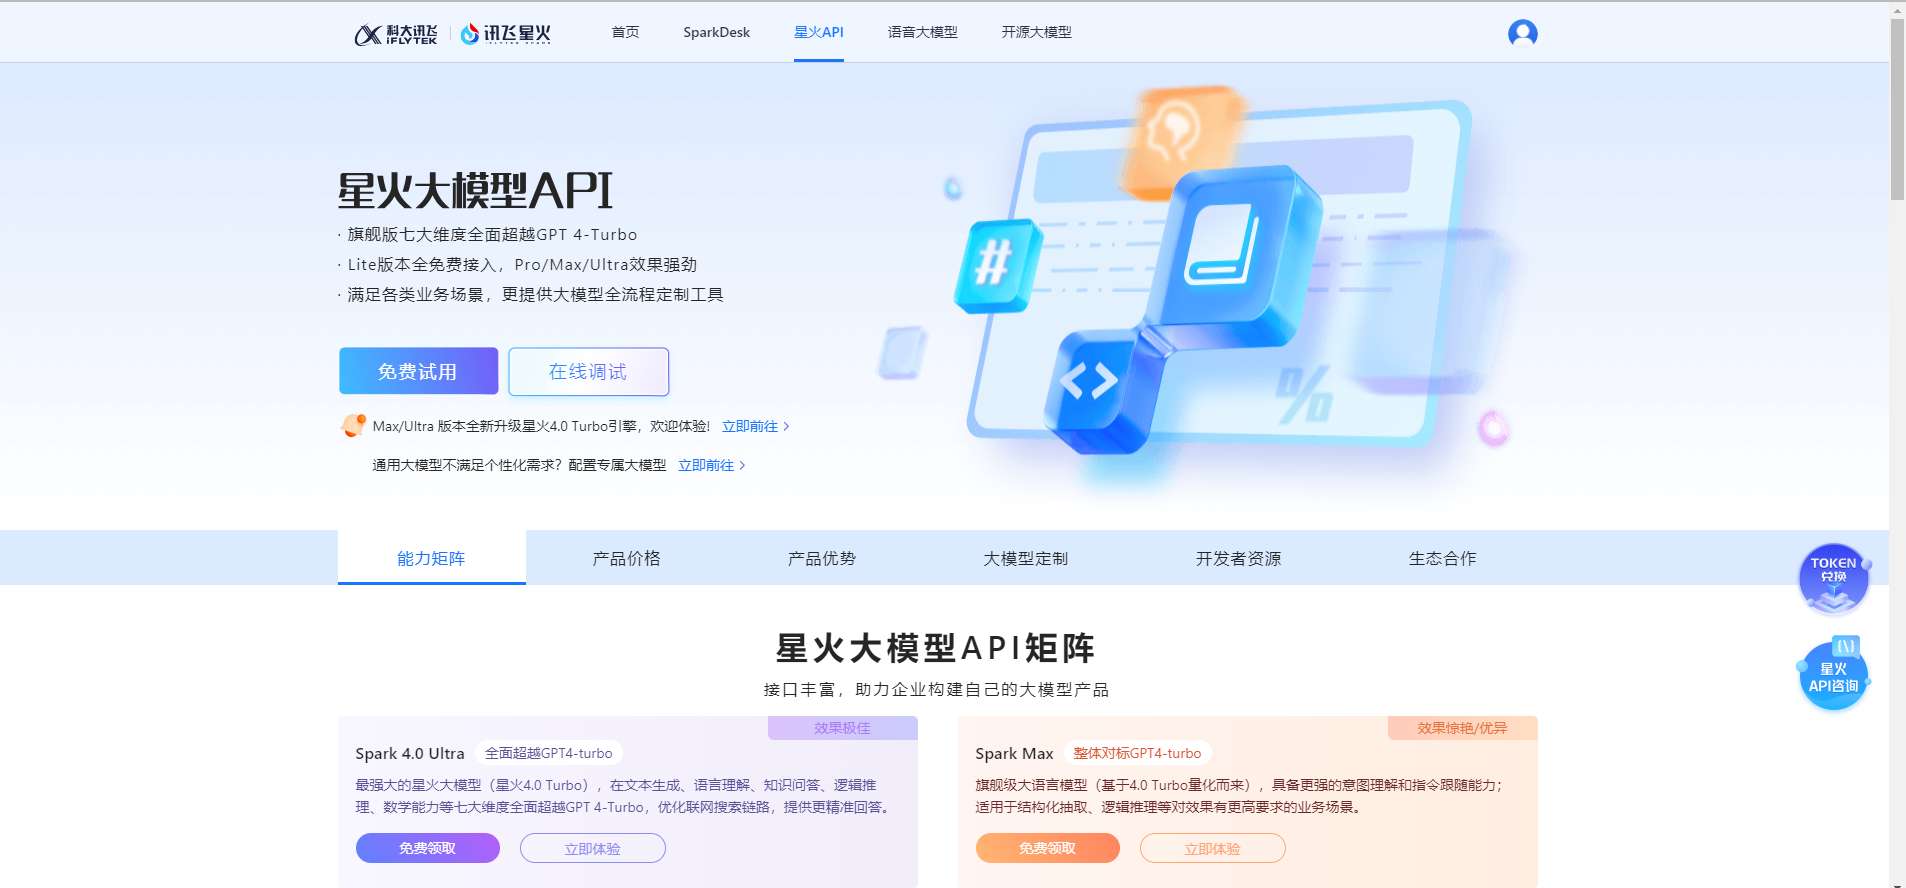Viewport: 1906px width, 888px height.
Task: Click the 星火大模型API矩阵 section heading
Action: click(935, 648)
